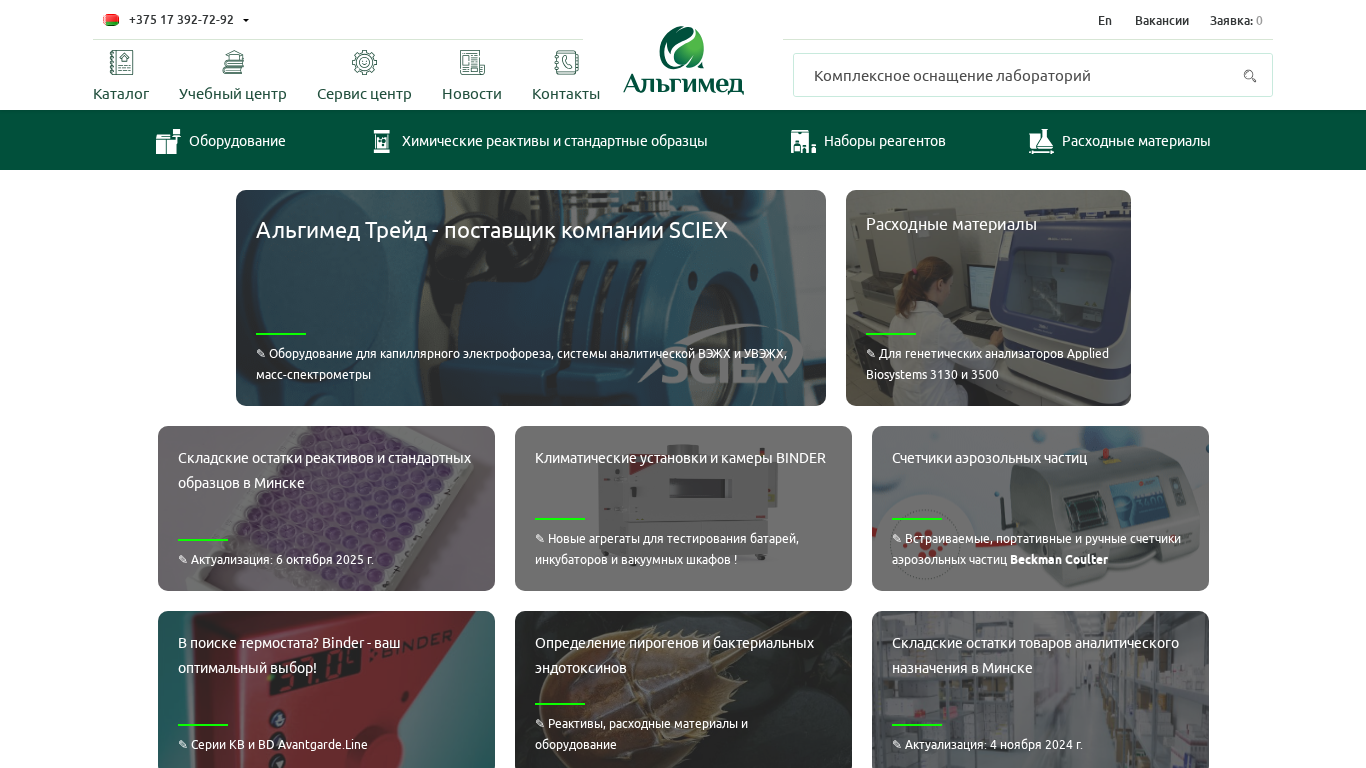1366x768 pixels.
Task: Click the Наборы реагентов kit icon
Action: click(803, 141)
